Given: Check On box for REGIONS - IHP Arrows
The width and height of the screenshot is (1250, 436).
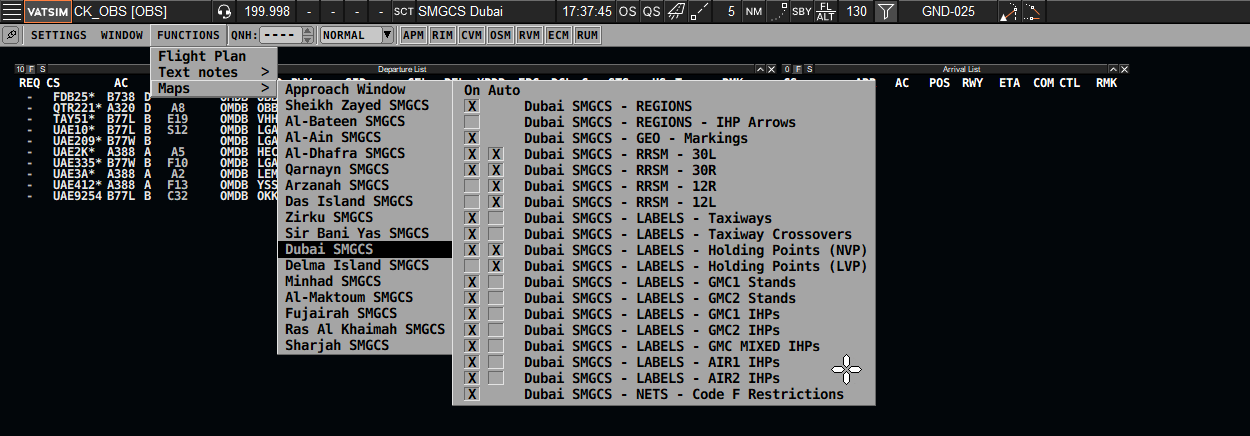Looking at the screenshot, I should tap(472, 122).
